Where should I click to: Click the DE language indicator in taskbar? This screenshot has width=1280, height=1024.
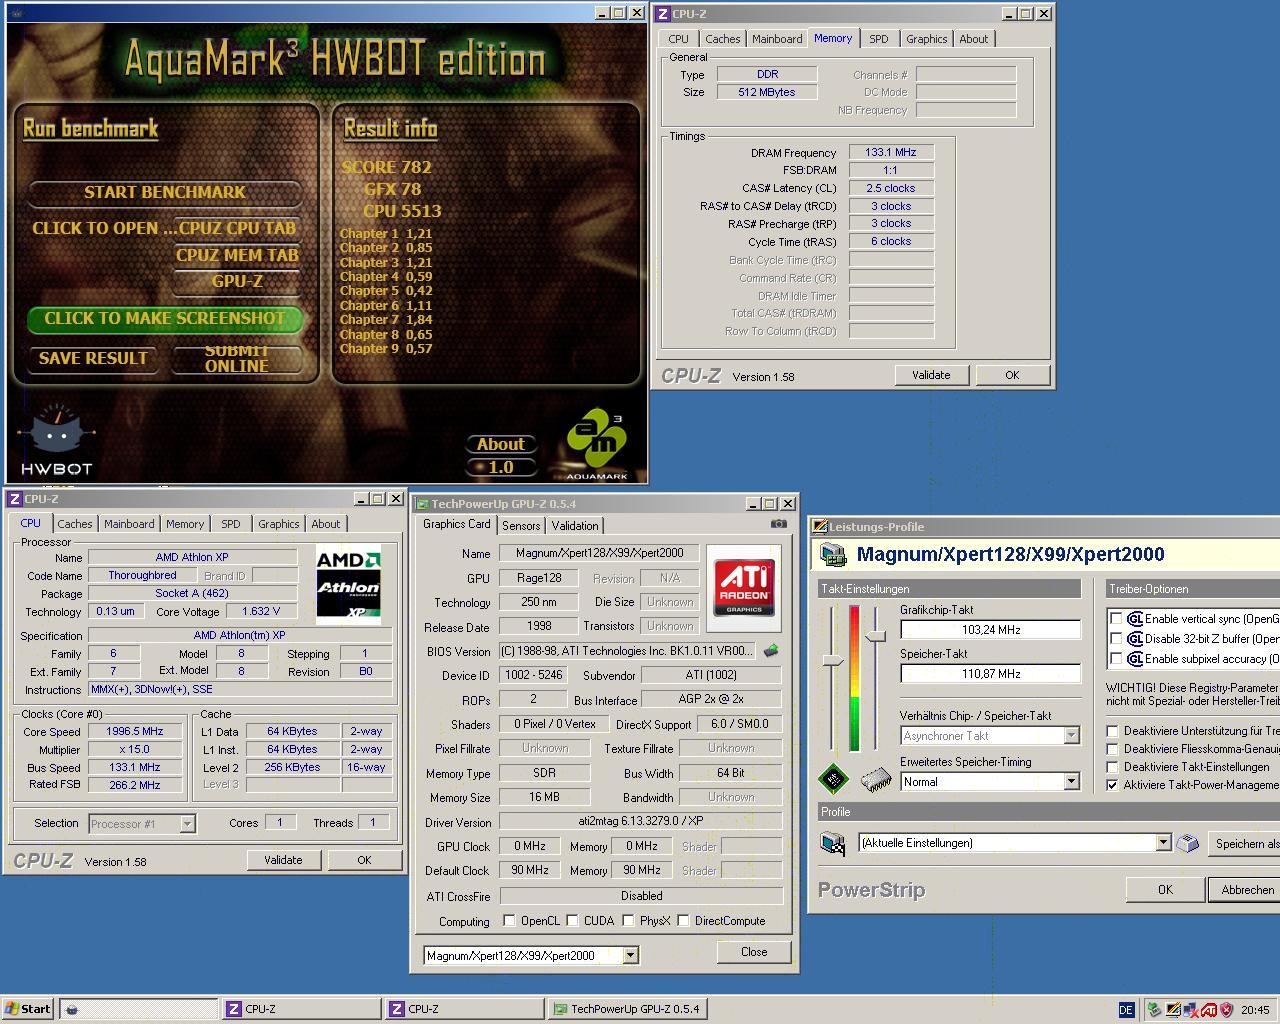1126,1010
